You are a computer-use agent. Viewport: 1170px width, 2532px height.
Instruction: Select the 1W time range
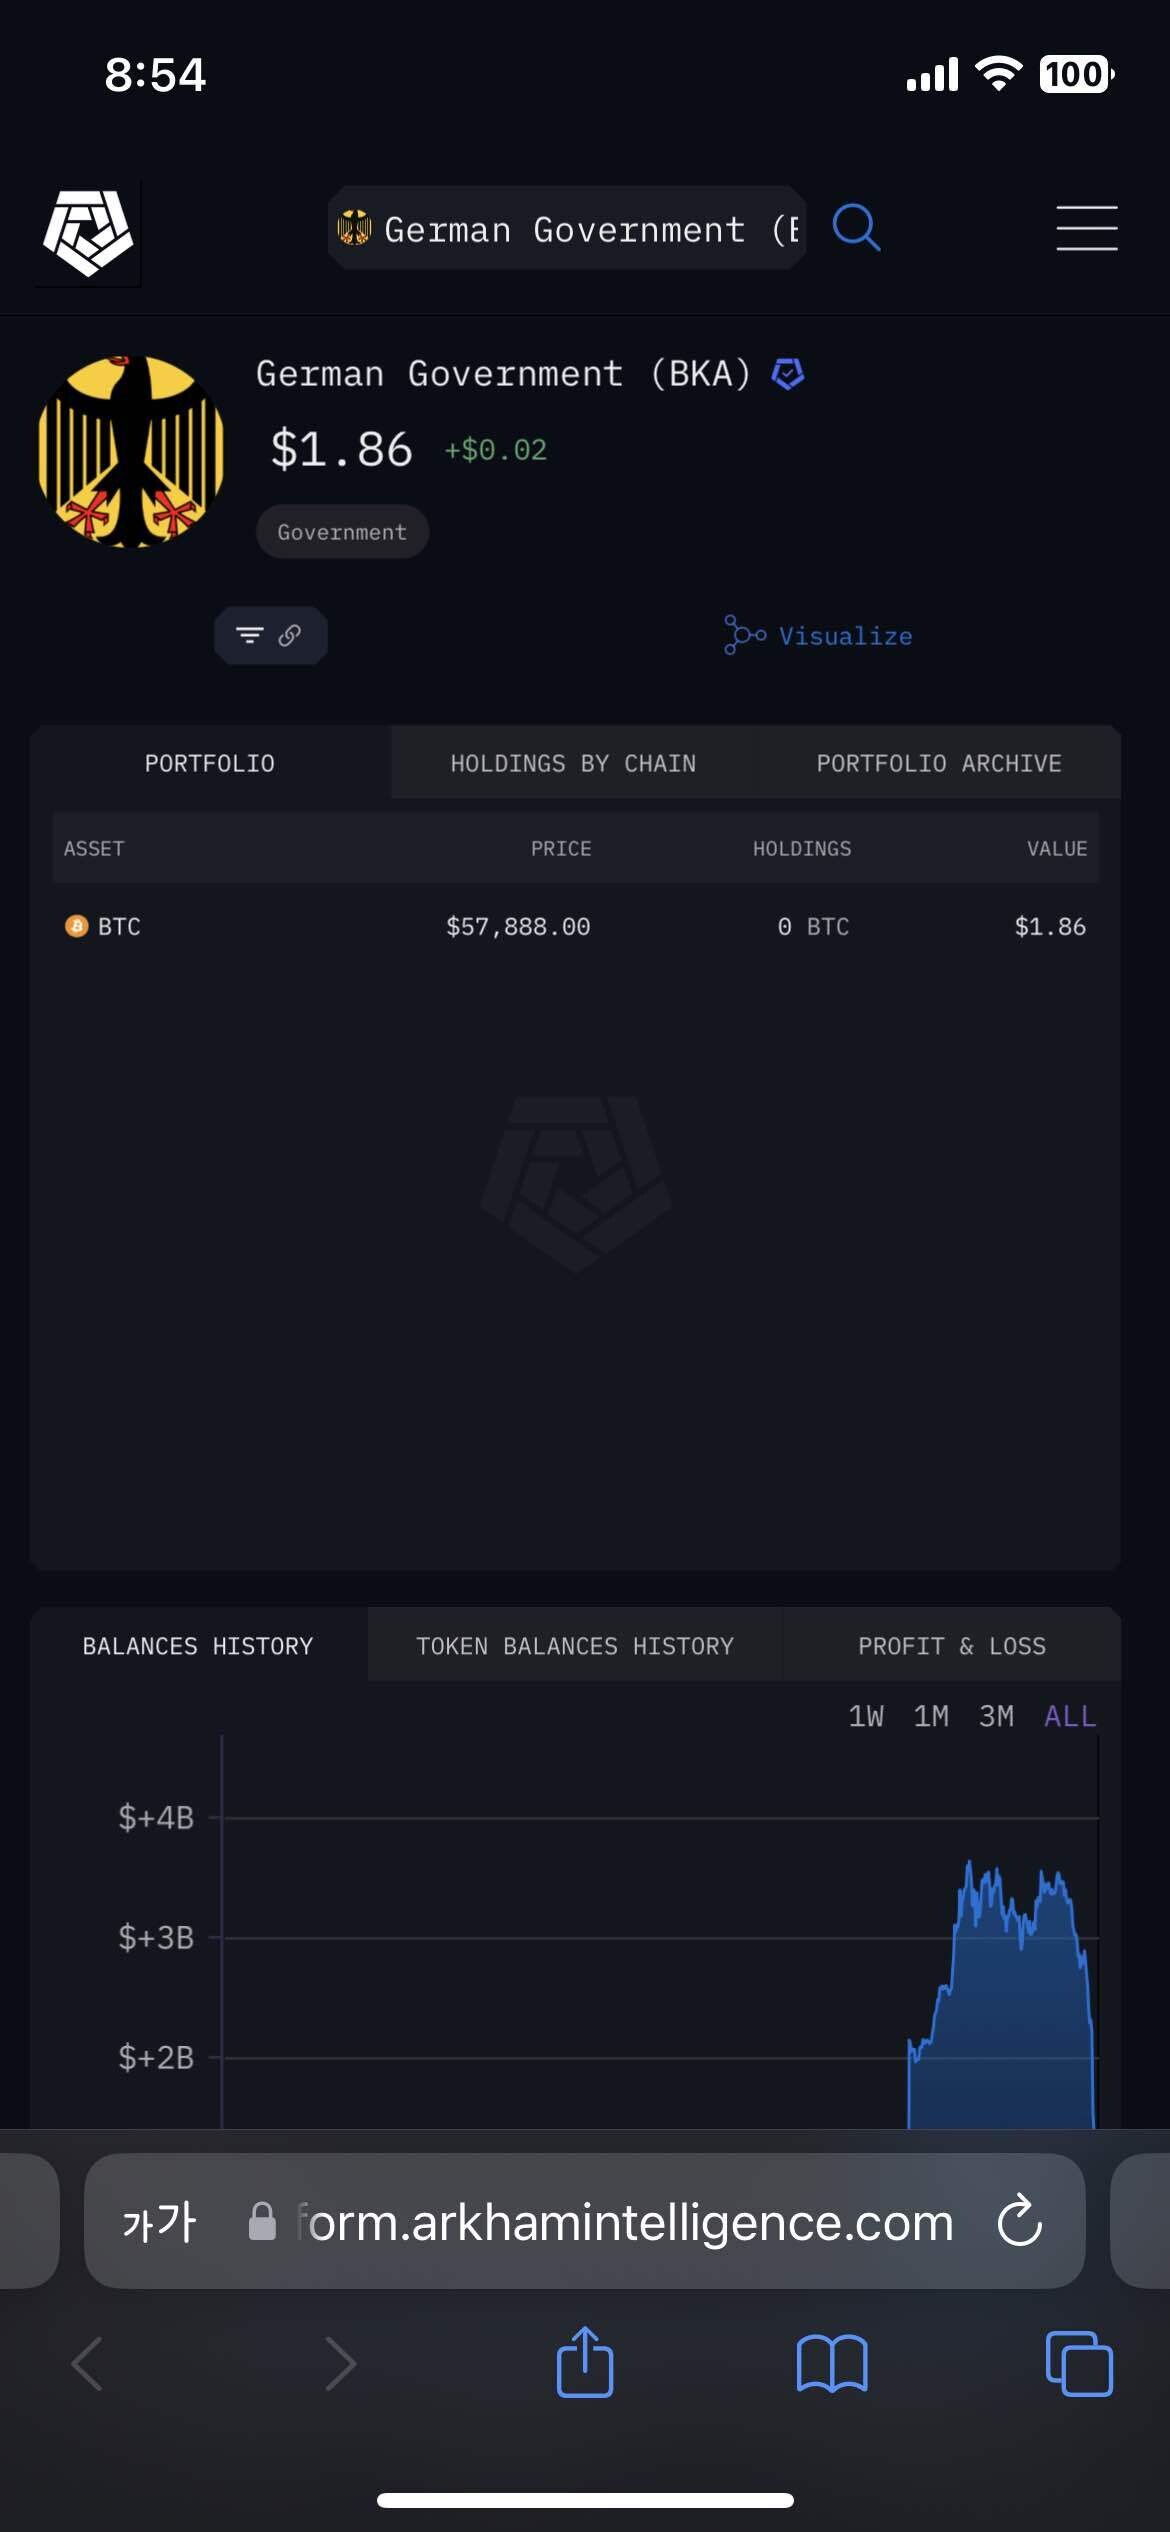pyautogui.click(x=866, y=1716)
